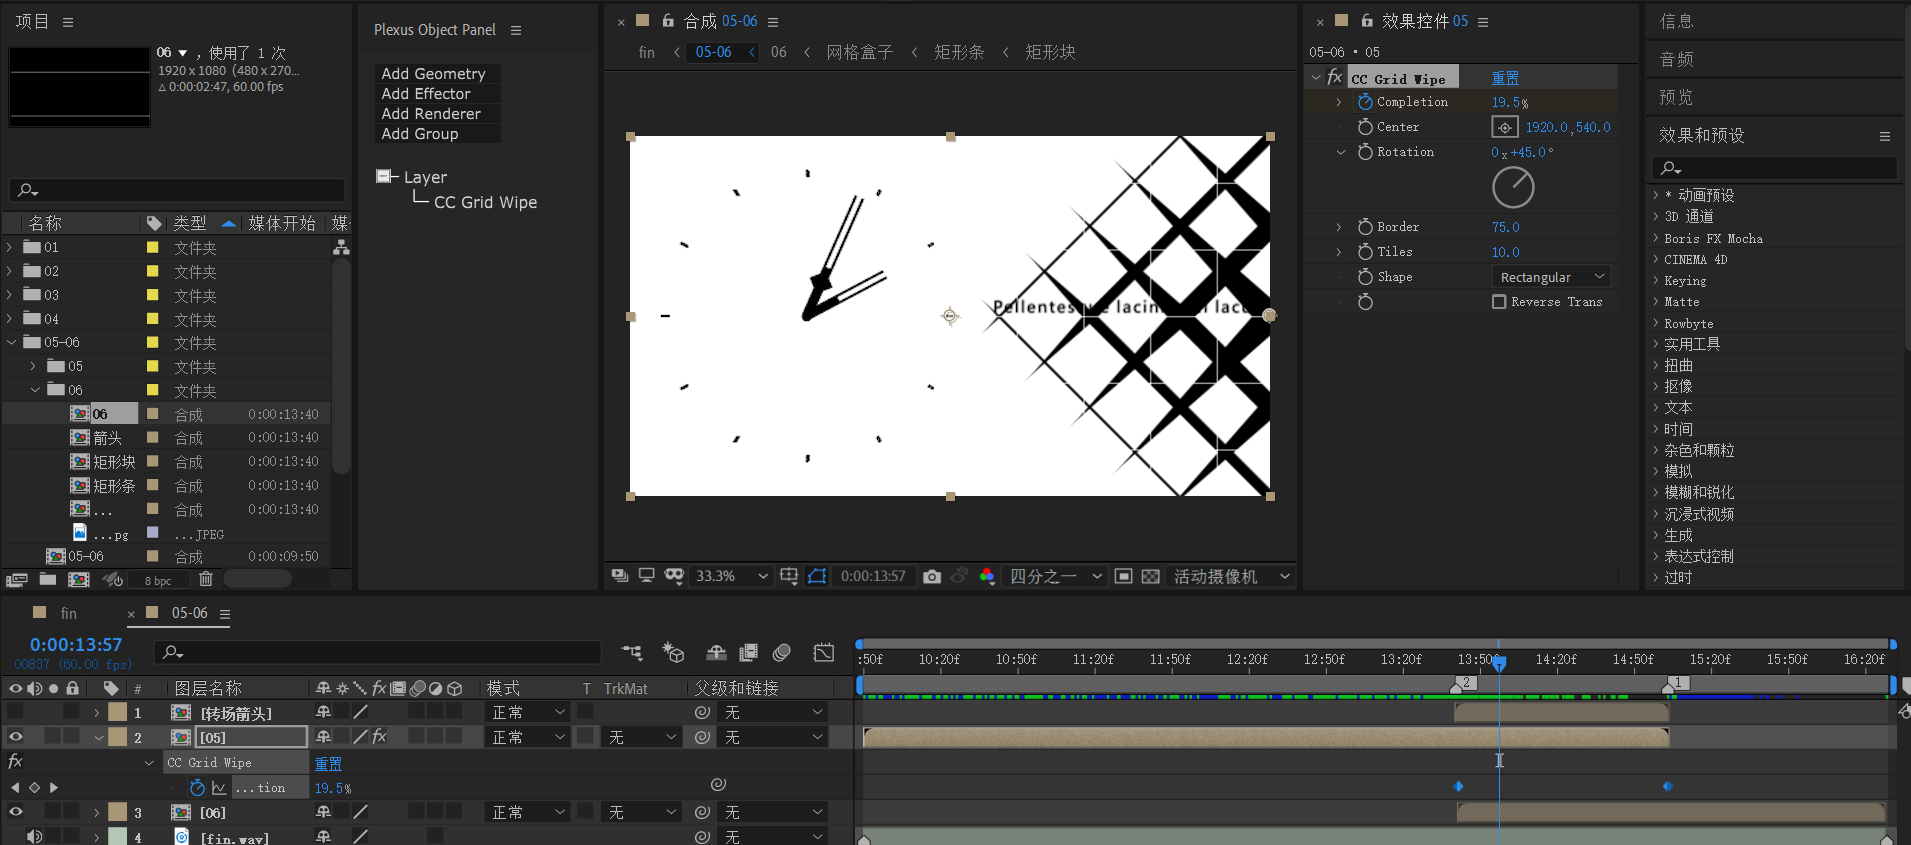Image resolution: width=1911 pixels, height=845 pixels.
Task: Open the 音频 panel tab
Action: coord(1676,59)
